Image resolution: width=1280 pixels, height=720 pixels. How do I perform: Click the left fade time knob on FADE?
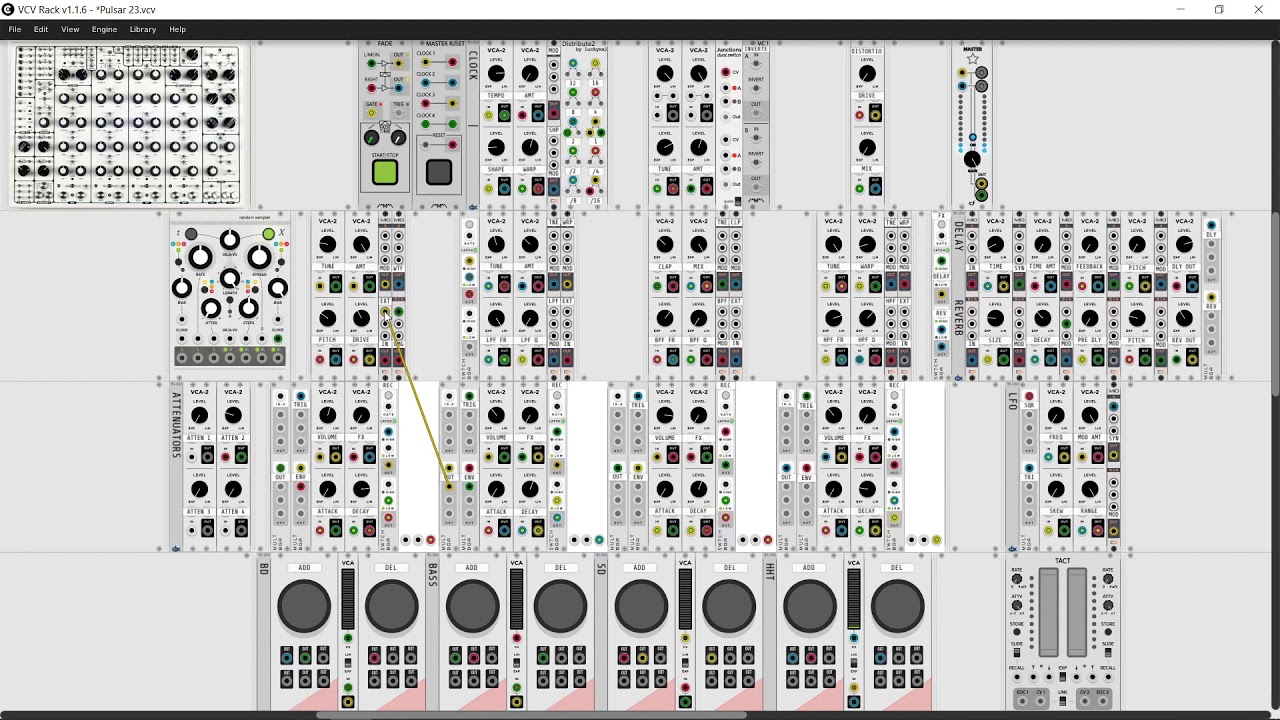click(x=371, y=138)
